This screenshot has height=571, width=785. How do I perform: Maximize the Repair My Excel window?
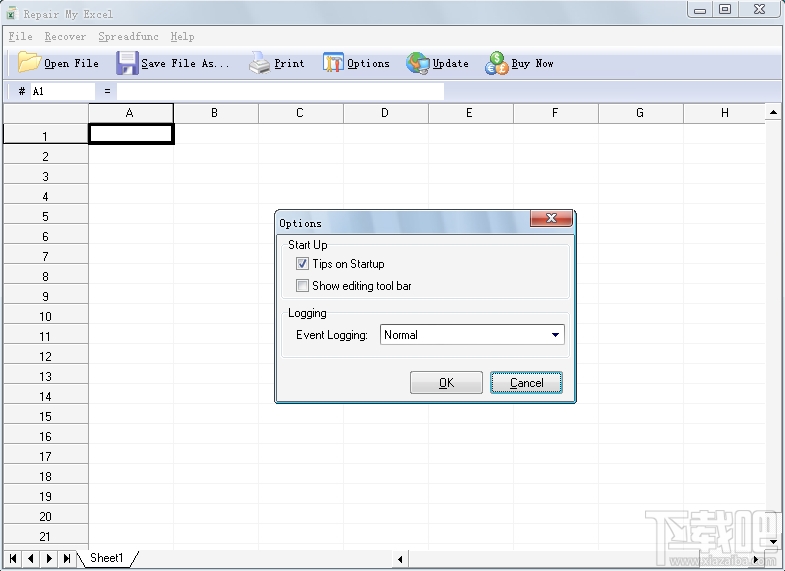coord(725,10)
